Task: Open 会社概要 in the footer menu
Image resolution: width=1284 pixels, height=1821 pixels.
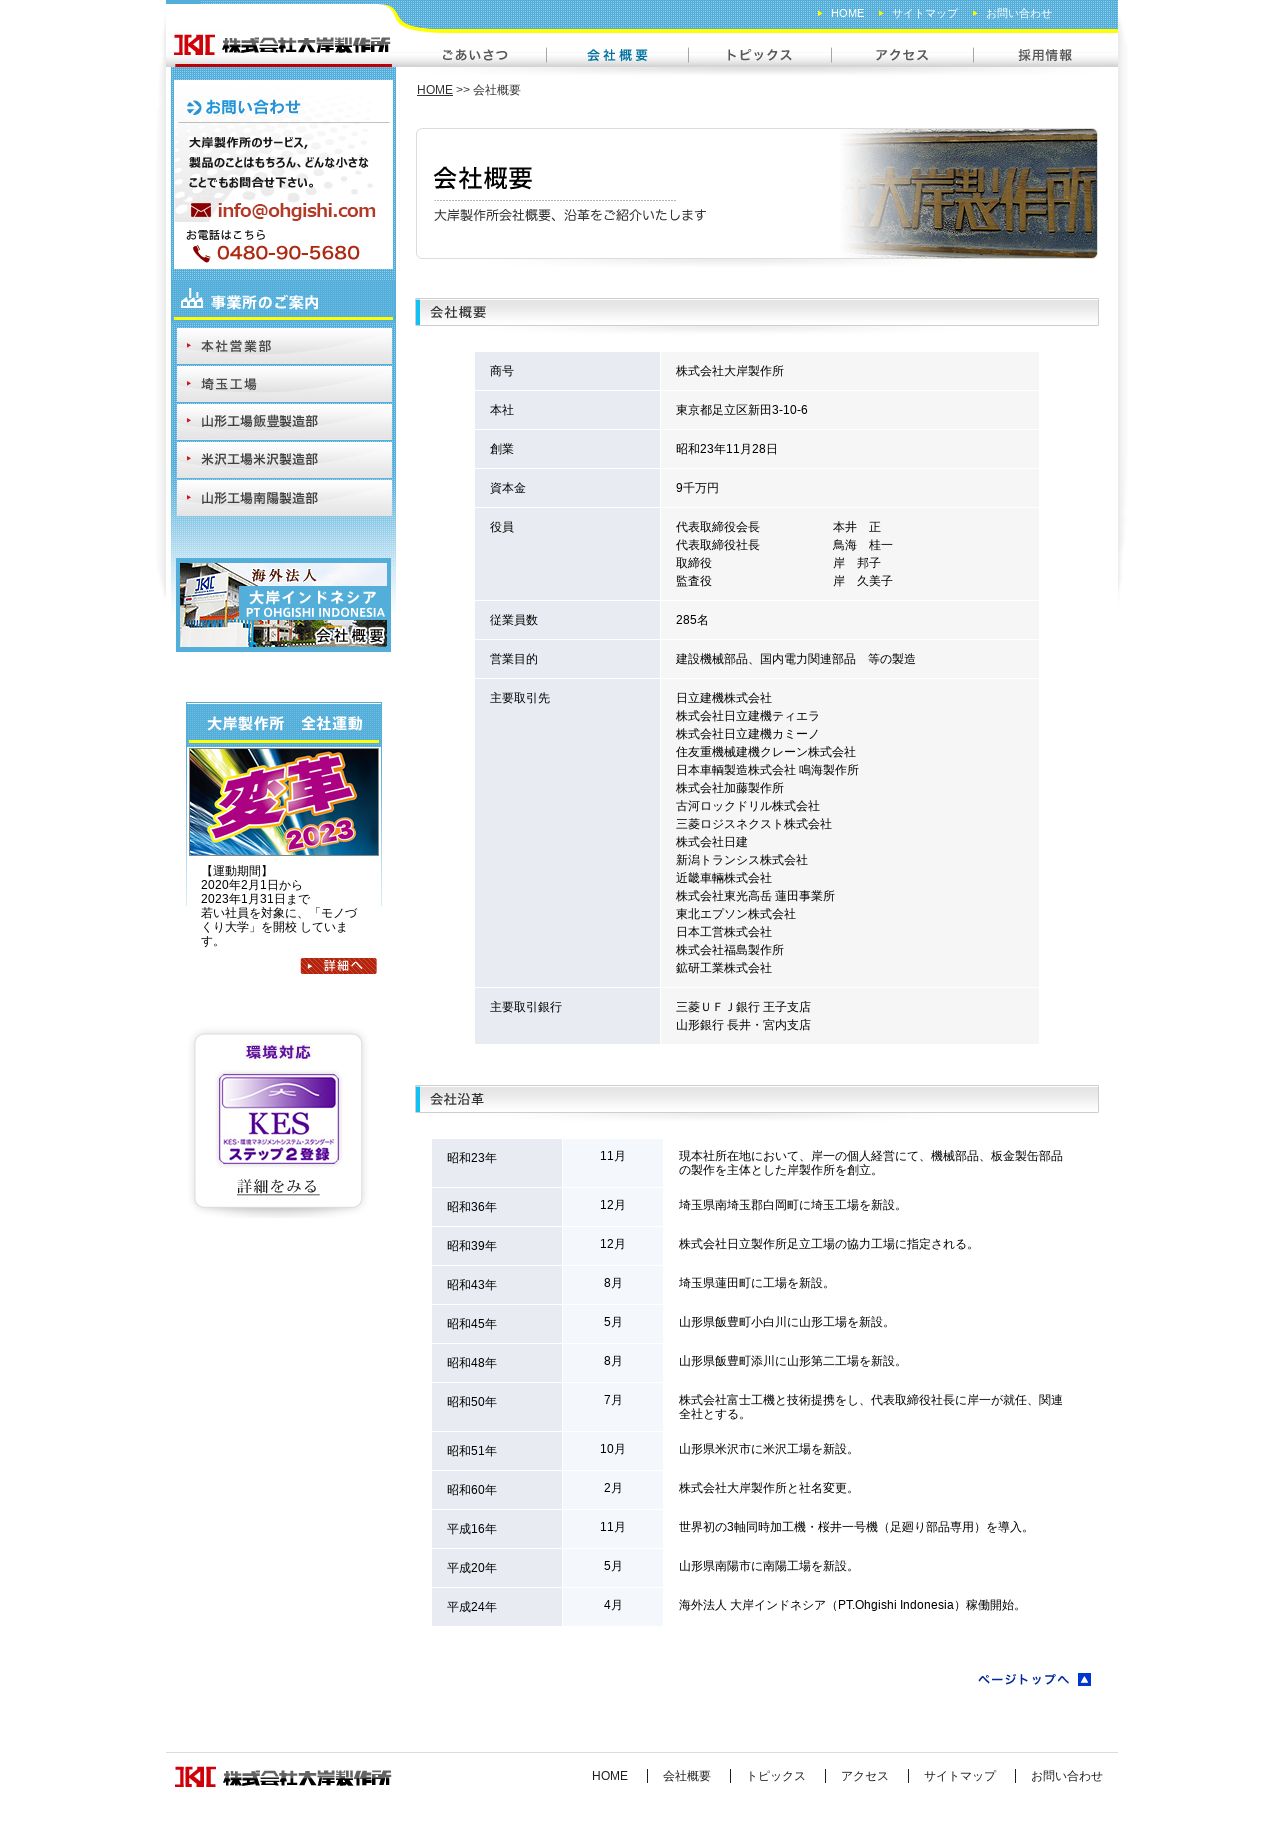Action: point(687,1776)
